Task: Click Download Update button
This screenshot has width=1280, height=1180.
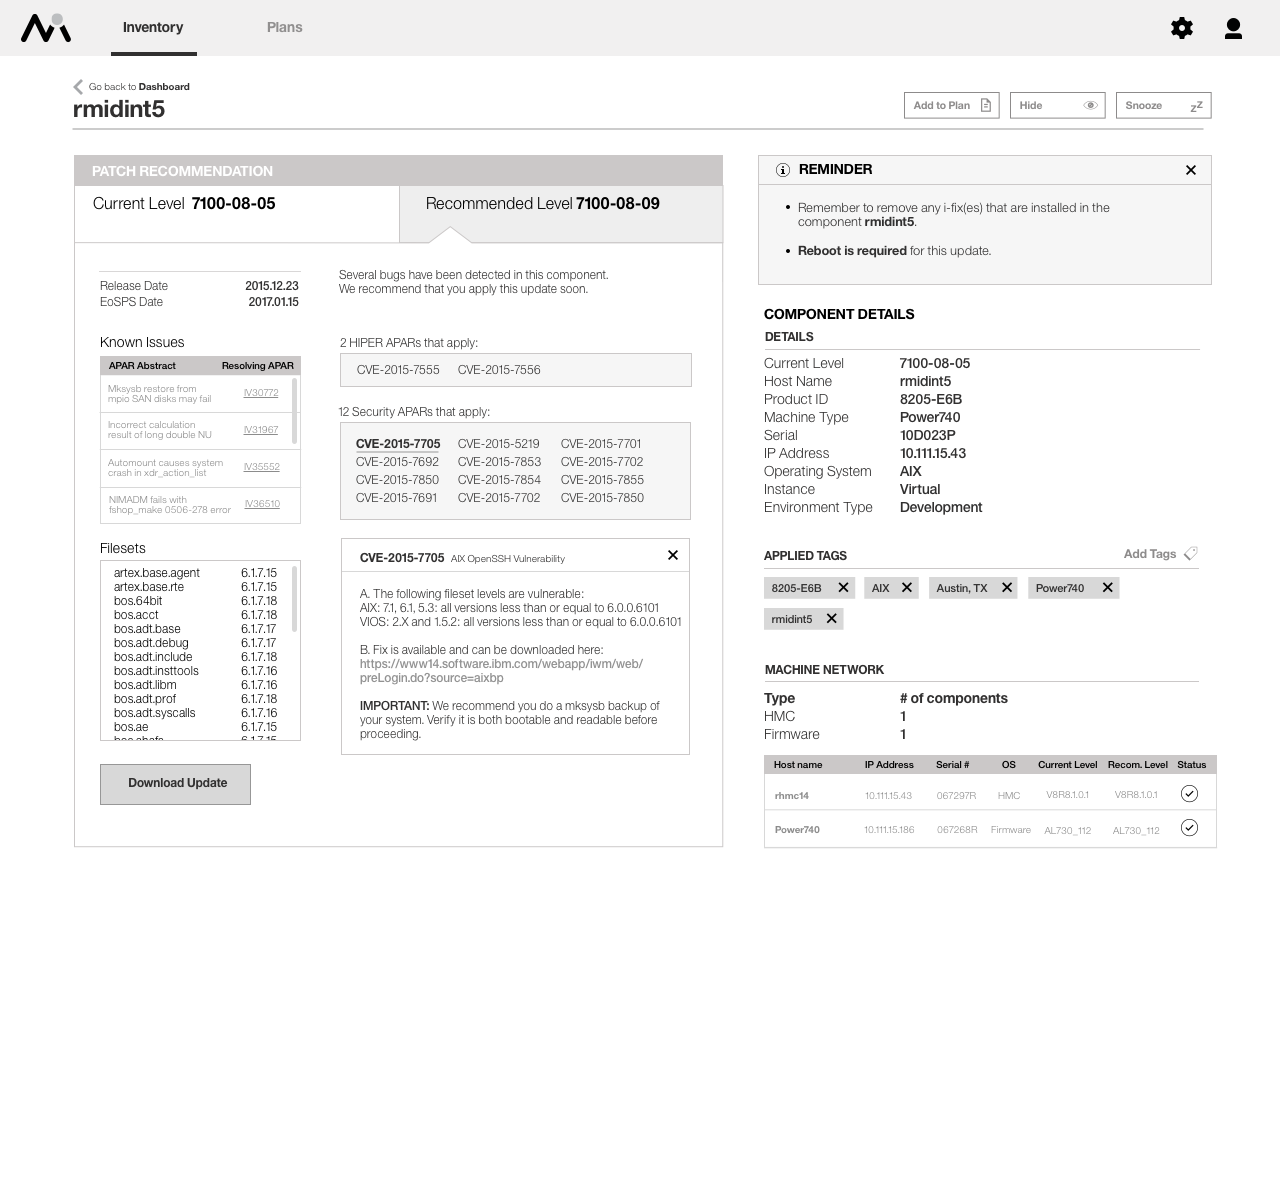Action: point(175,784)
